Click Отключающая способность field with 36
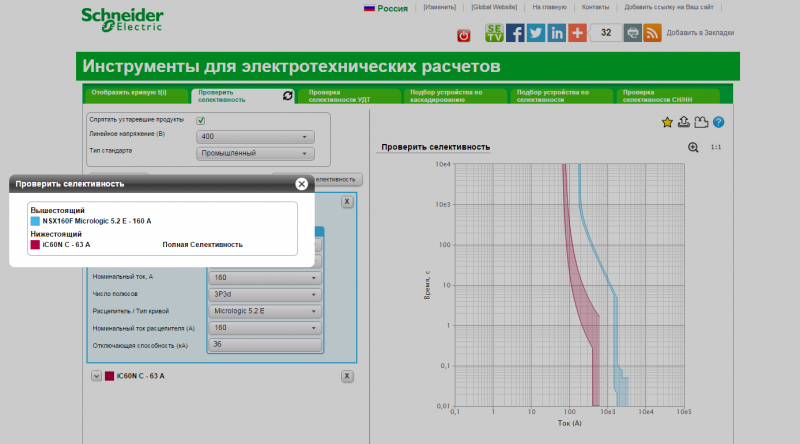 coord(265,344)
